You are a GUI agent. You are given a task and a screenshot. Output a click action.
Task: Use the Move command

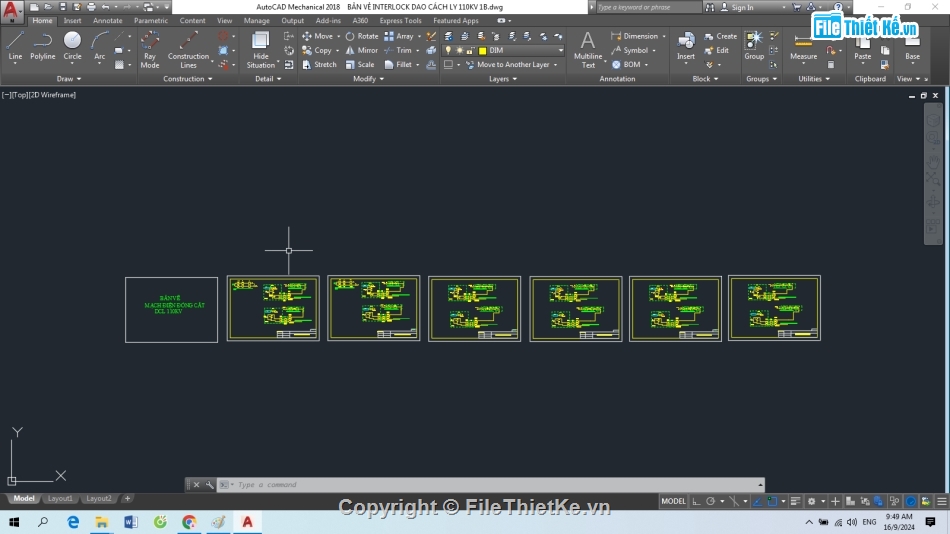coord(317,36)
